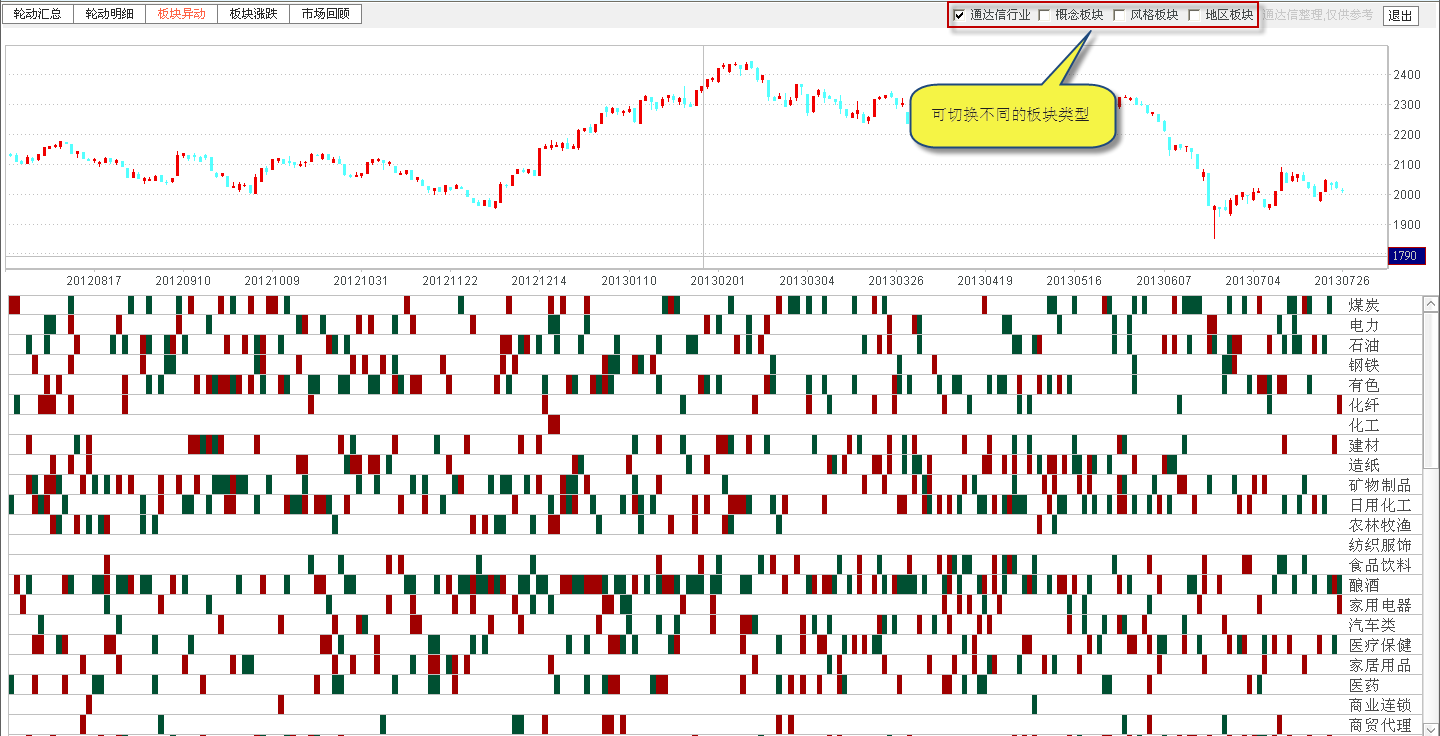The height and width of the screenshot is (736, 1440).
Task: Switch to the 板块涨跌 tab
Action: [253, 14]
